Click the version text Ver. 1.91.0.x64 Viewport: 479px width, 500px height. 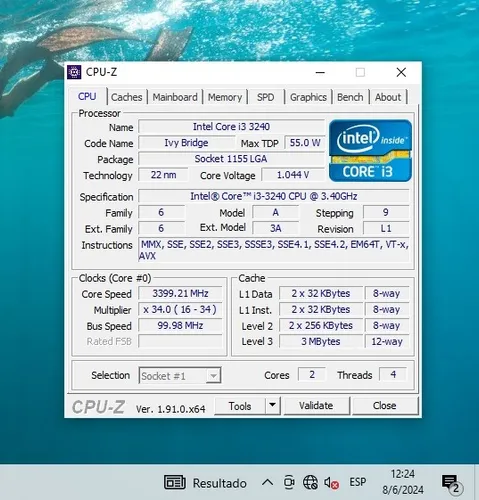coord(171,409)
